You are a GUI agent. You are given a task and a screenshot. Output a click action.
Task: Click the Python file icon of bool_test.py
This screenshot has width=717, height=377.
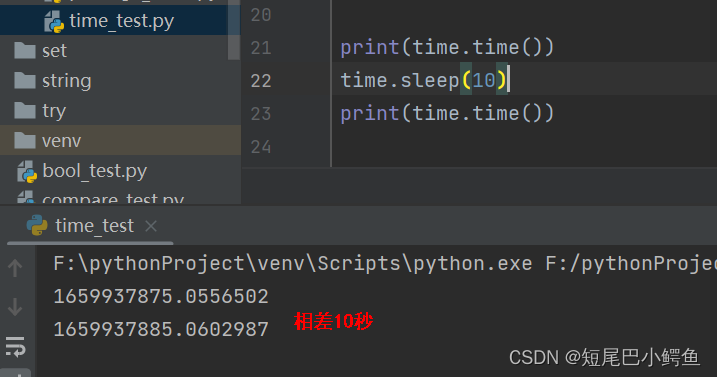(x=27, y=172)
